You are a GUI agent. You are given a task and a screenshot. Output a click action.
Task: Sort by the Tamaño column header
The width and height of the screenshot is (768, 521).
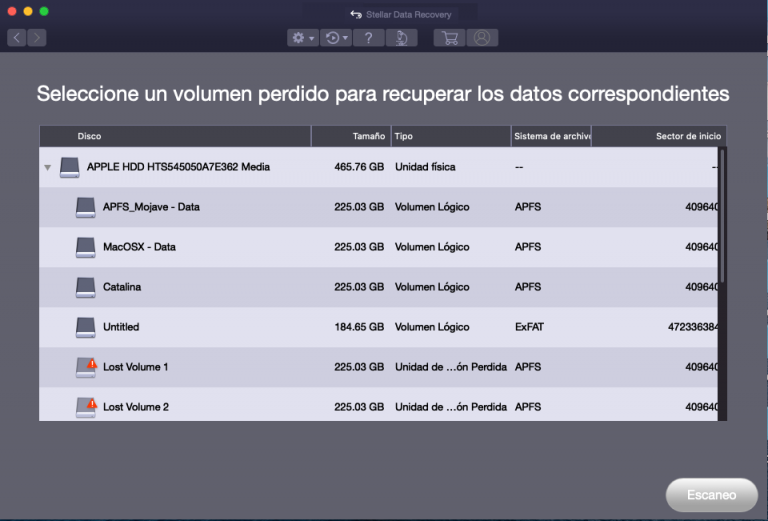coord(351,136)
